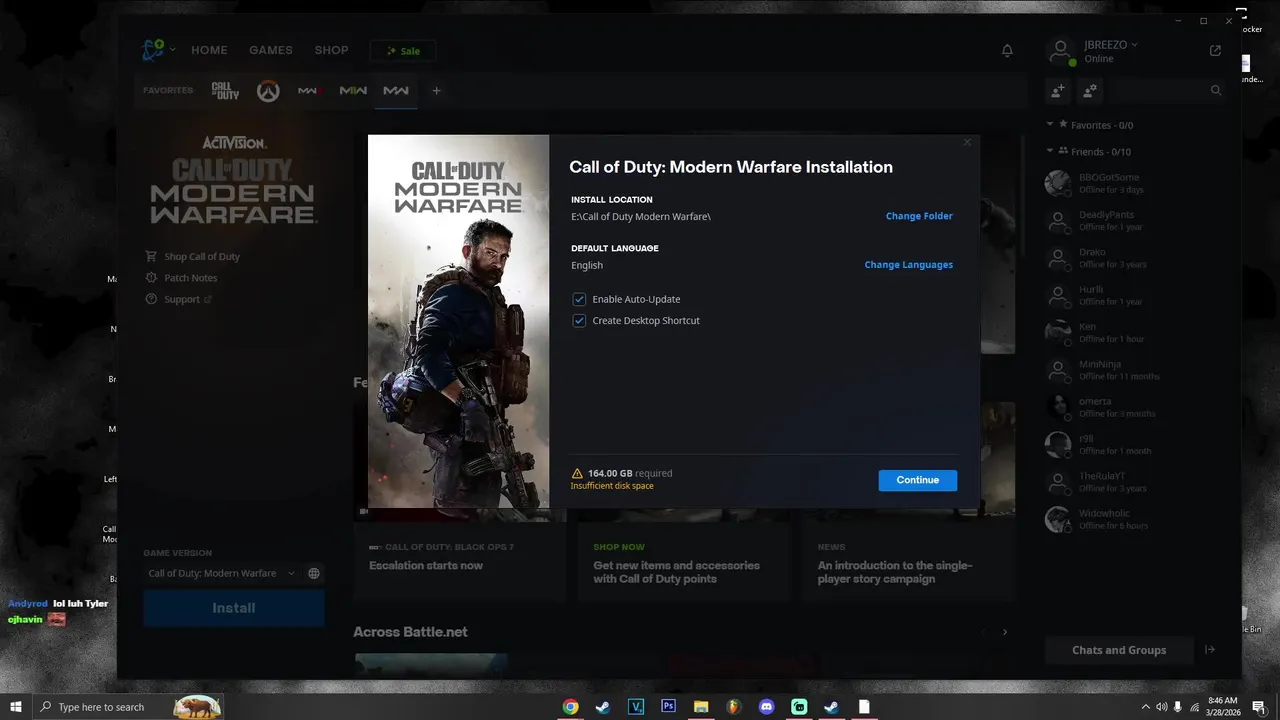1280x720 pixels.
Task: Open Google Chrome from the taskbar
Action: click(x=570, y=707)
